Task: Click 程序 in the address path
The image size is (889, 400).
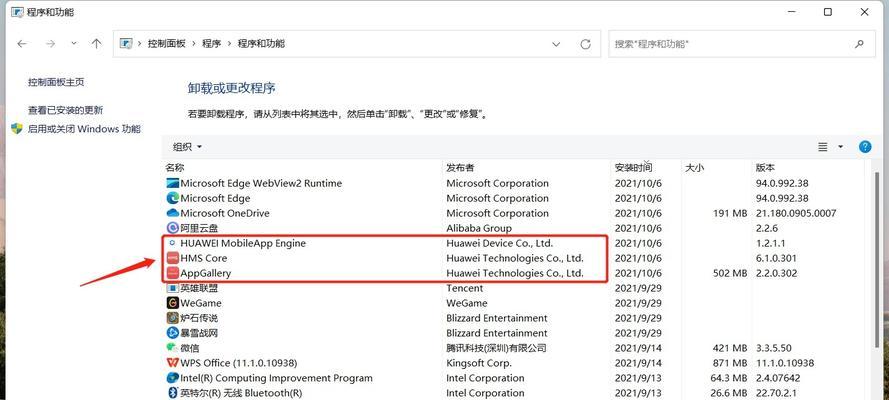Action: (x=211, y=44)
